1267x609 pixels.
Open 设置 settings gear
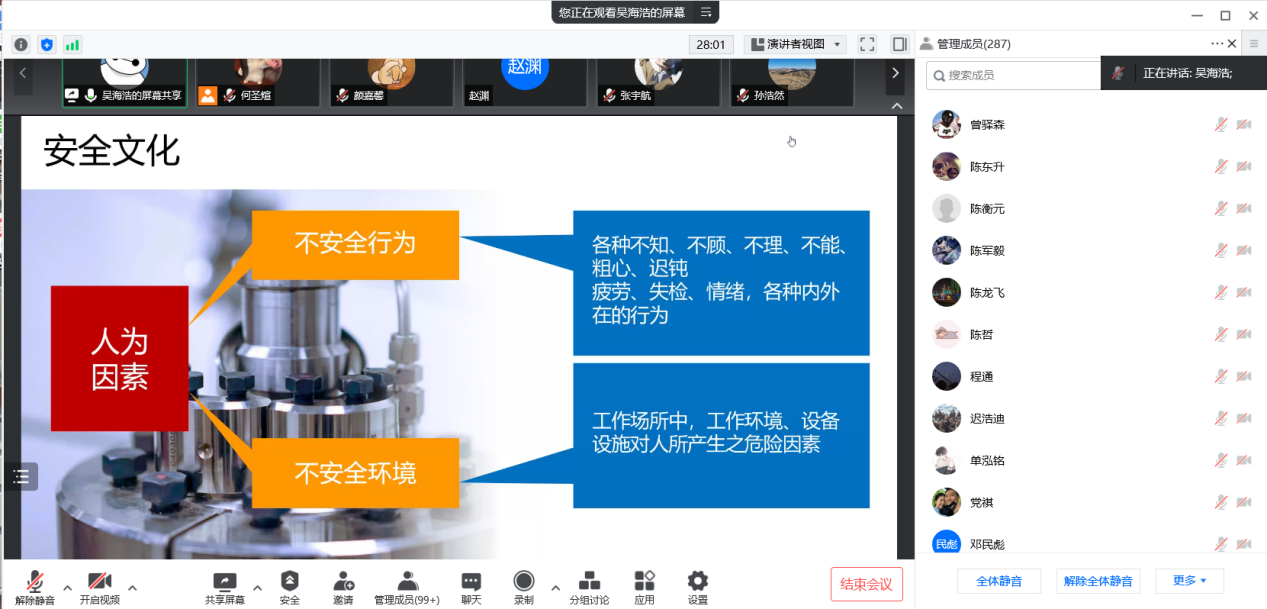point(697,581)
